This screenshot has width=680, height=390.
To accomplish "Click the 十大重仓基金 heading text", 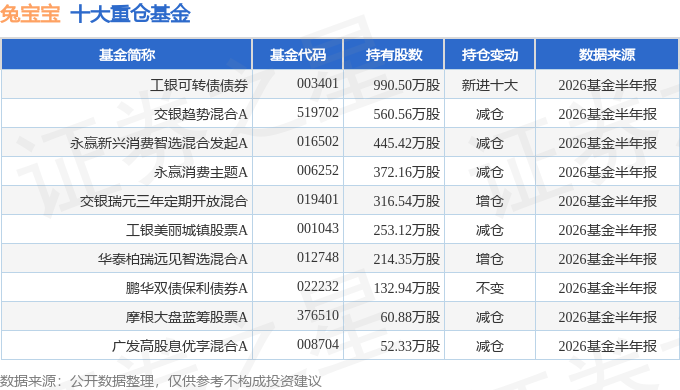I will pos(130,13).
